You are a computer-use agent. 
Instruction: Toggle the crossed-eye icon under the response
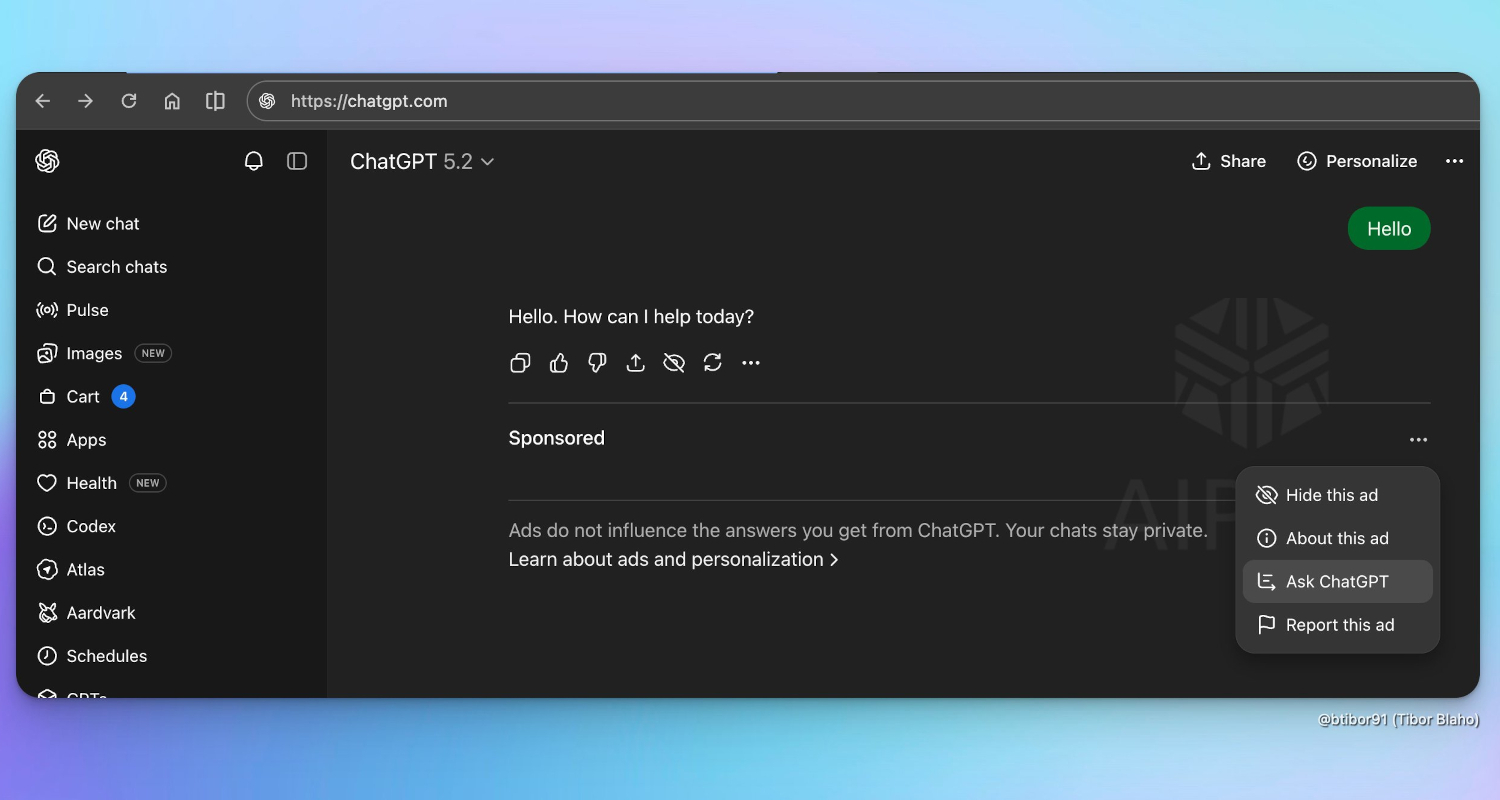674,363
